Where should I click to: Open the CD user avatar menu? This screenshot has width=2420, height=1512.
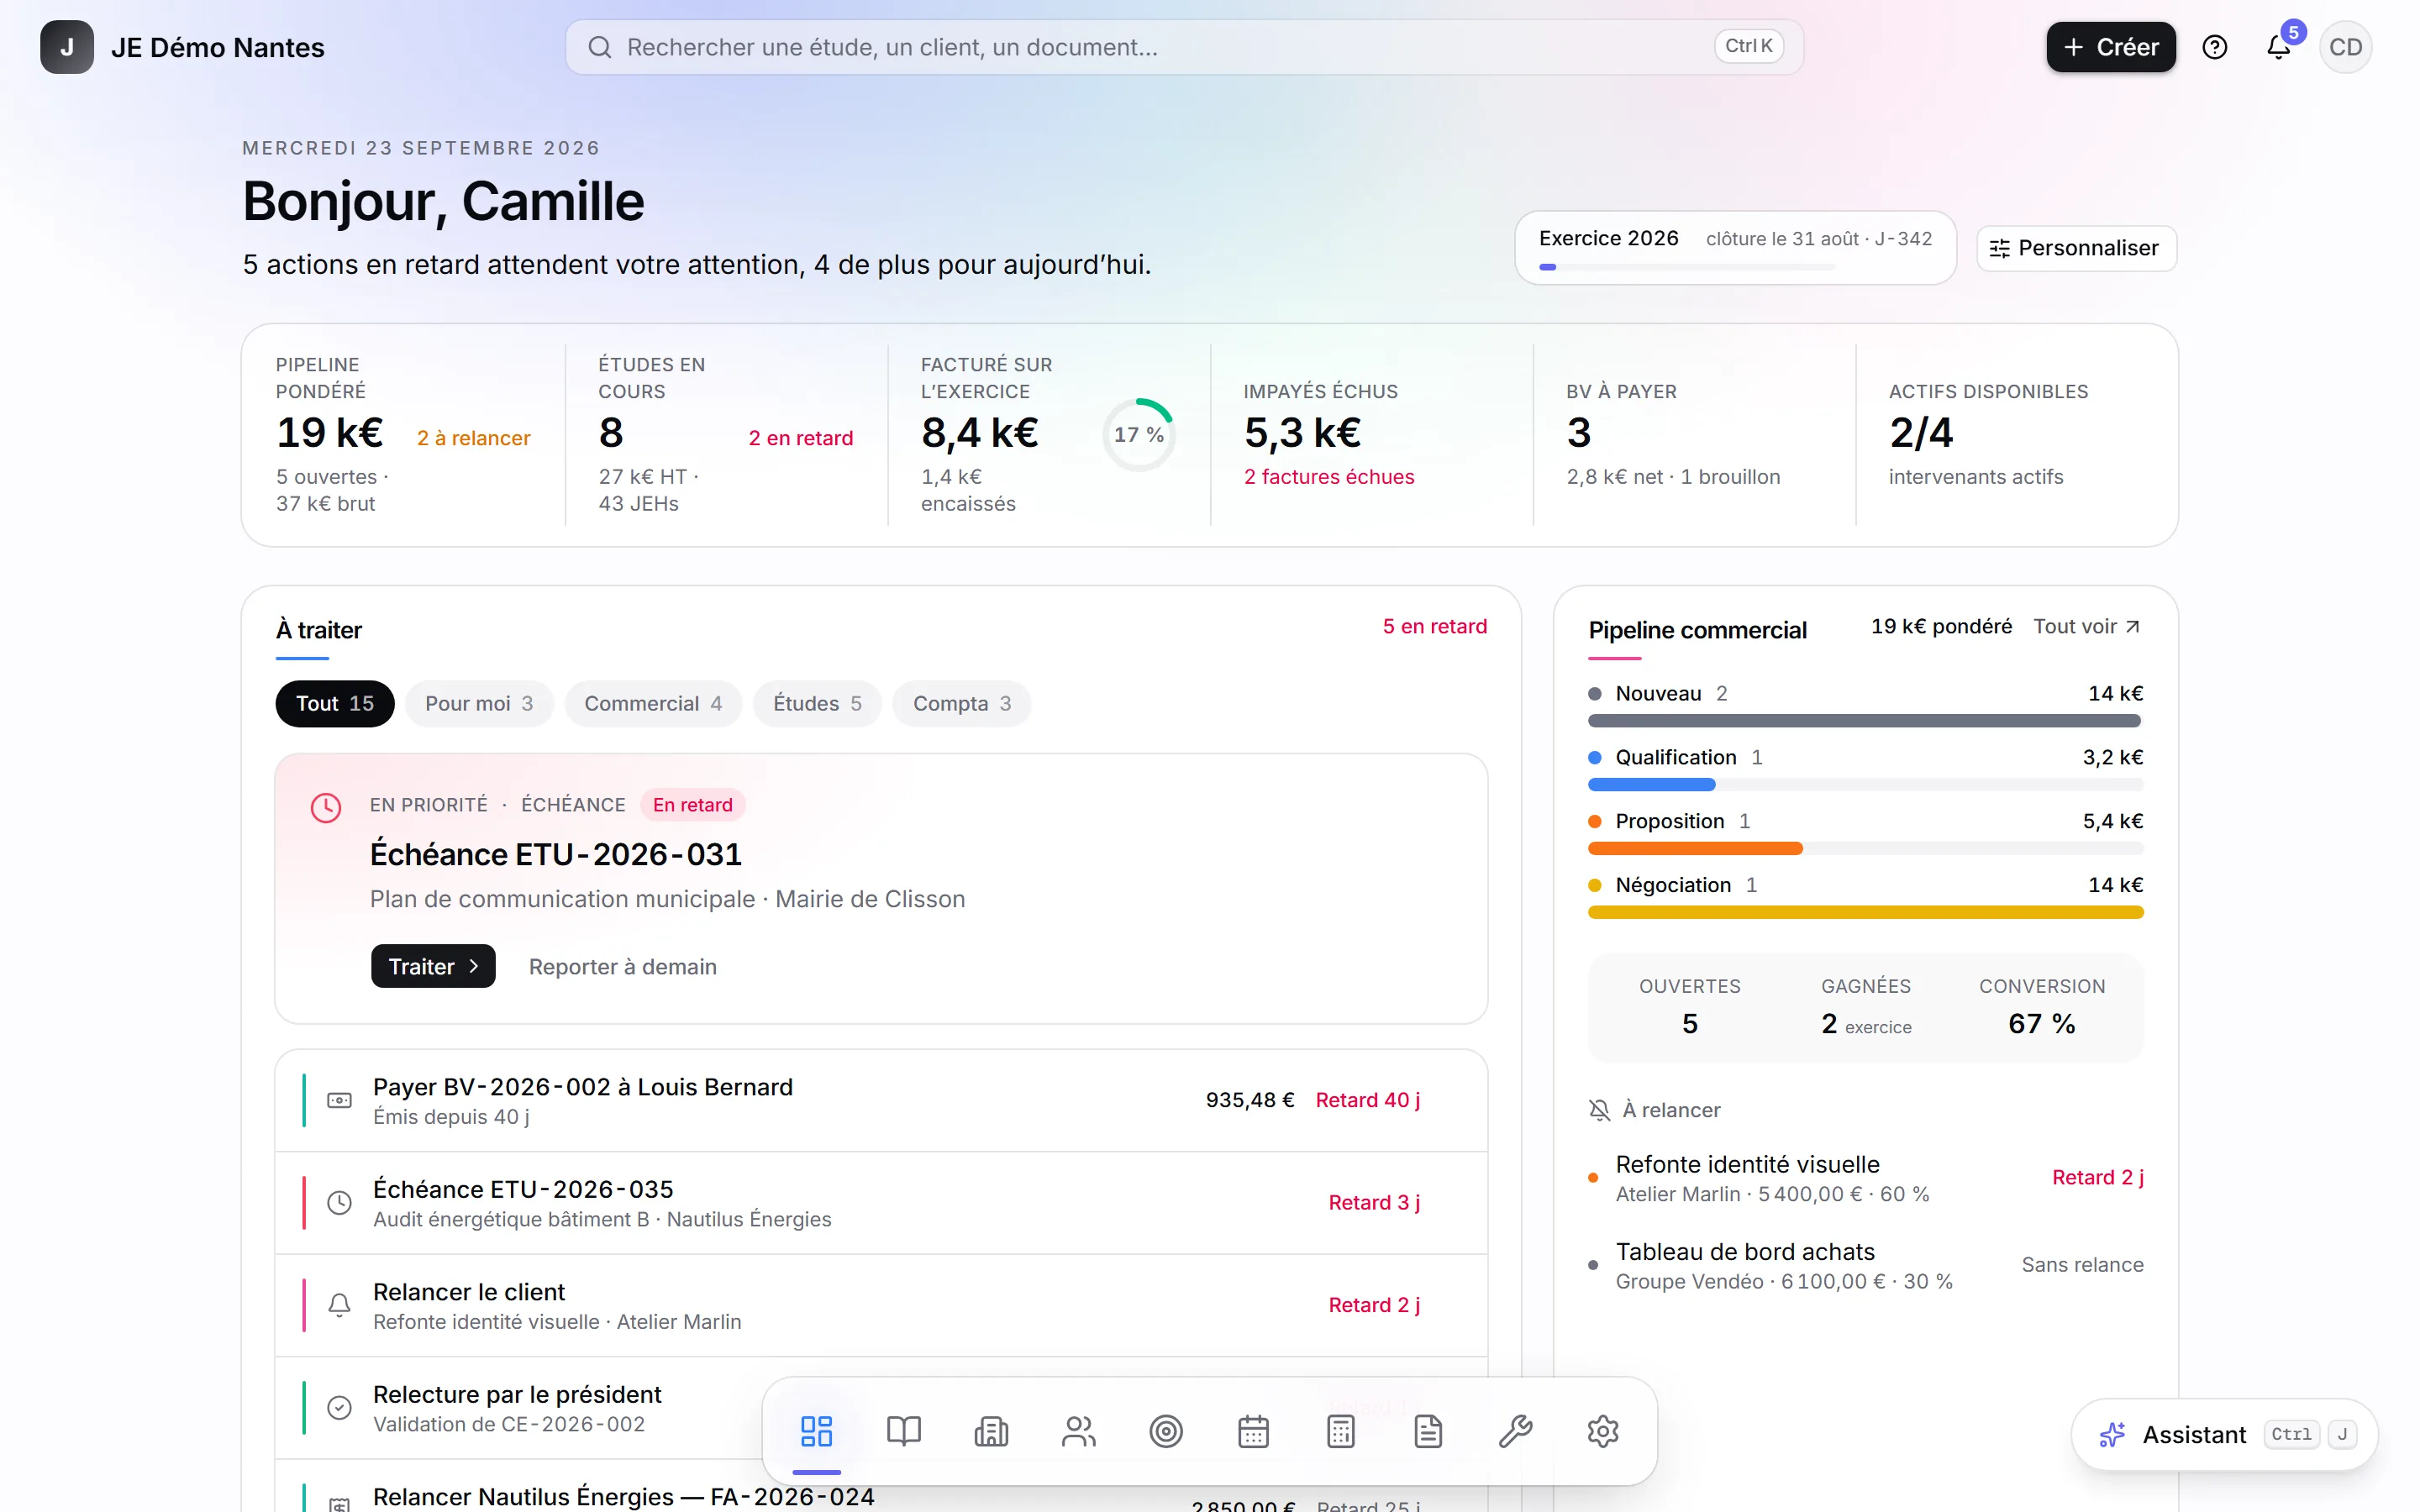click(x=2345, y=47)
